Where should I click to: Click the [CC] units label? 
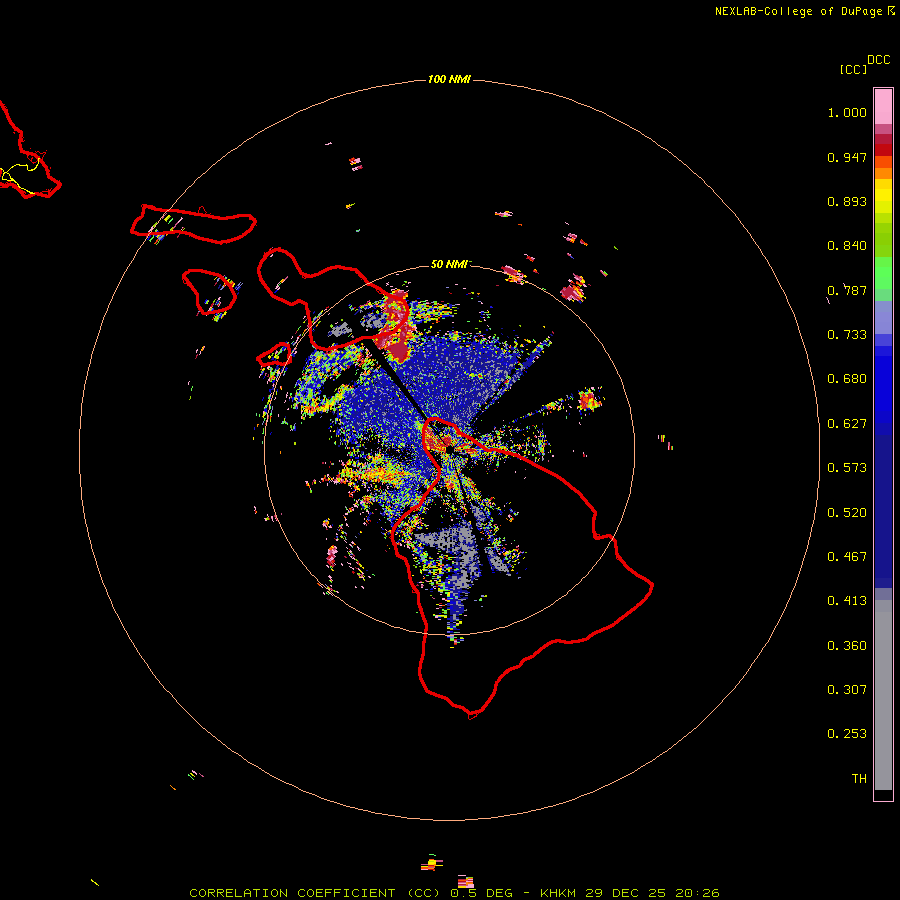(853, 69)
